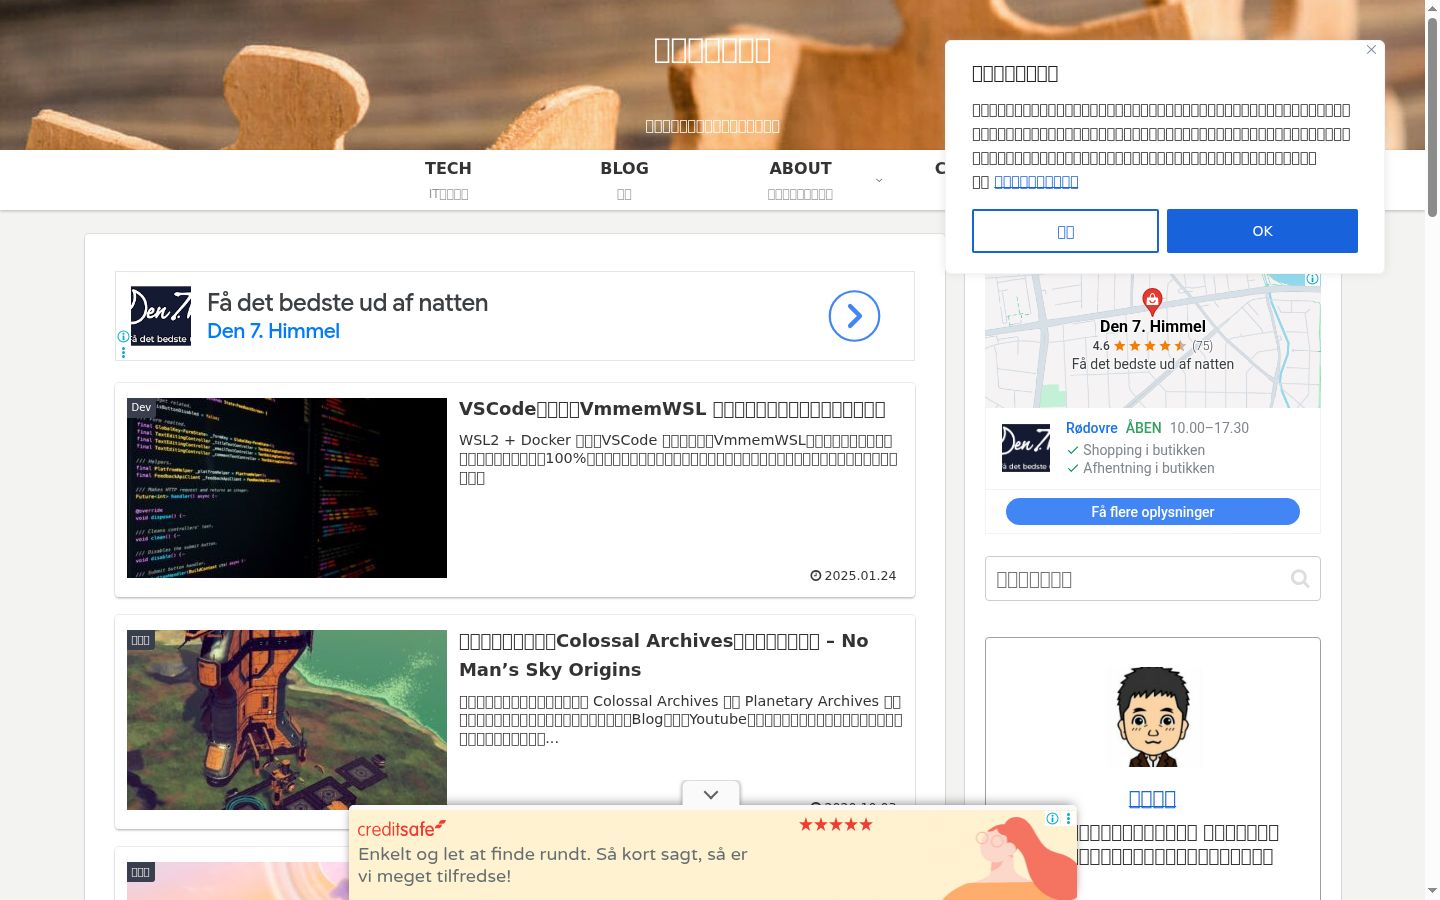Click the page vertical scrollbar thumb

click(x=1432, y=116)
